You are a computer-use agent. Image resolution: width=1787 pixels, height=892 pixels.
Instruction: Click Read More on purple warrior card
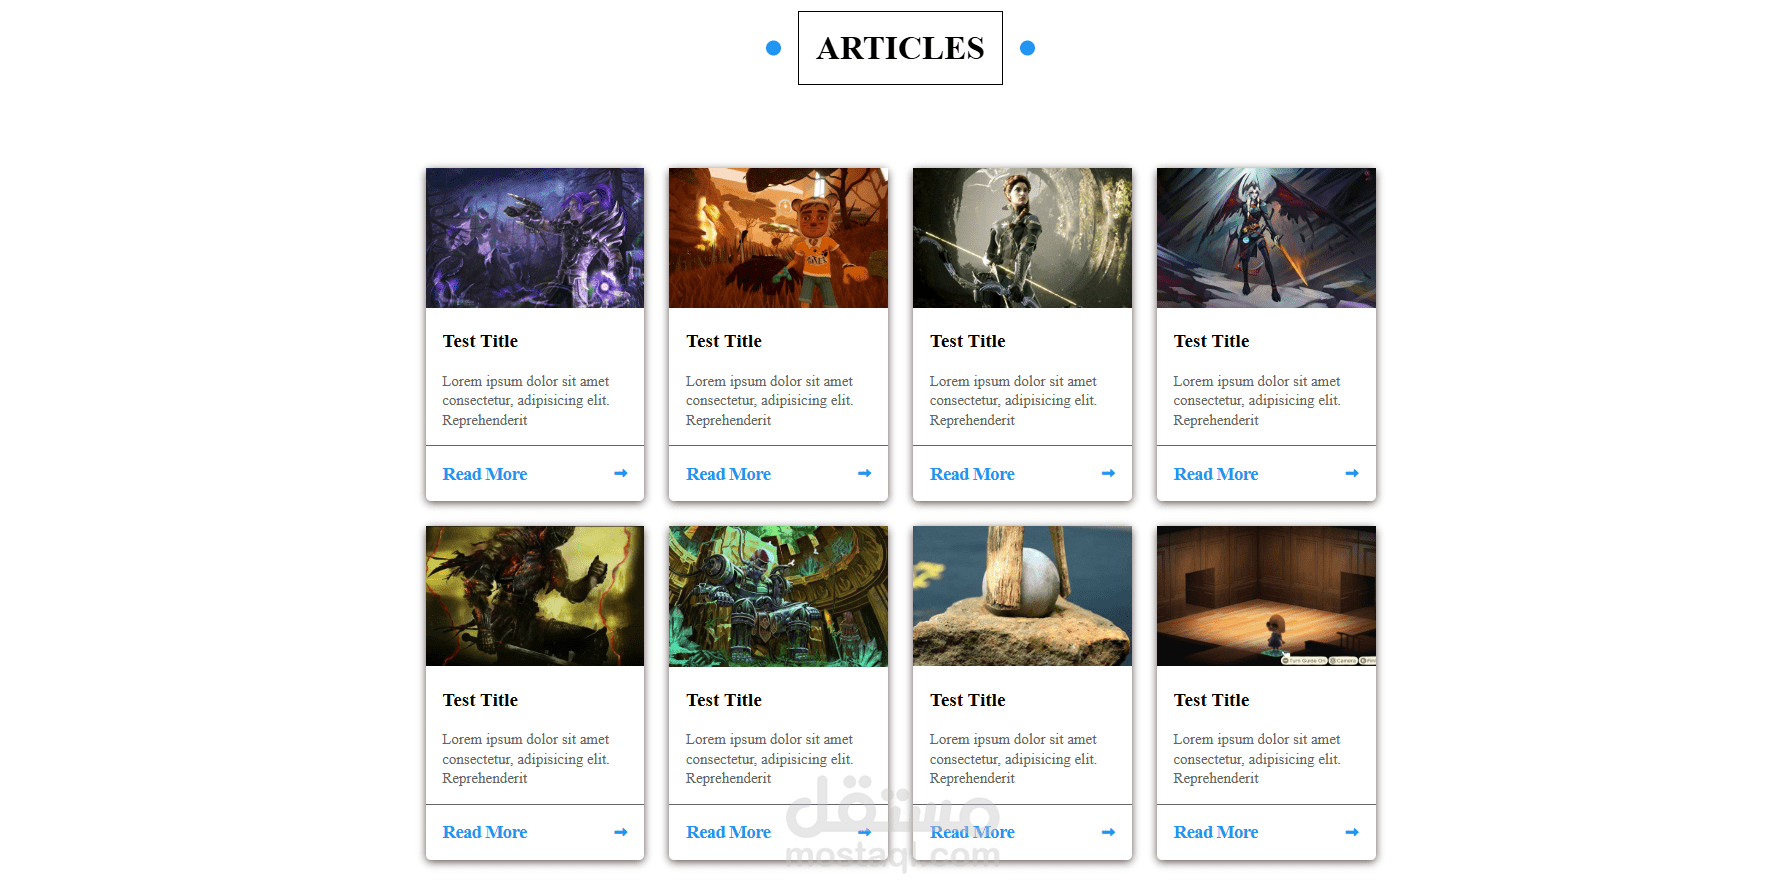pyautogui.click(x=485, y=474)
